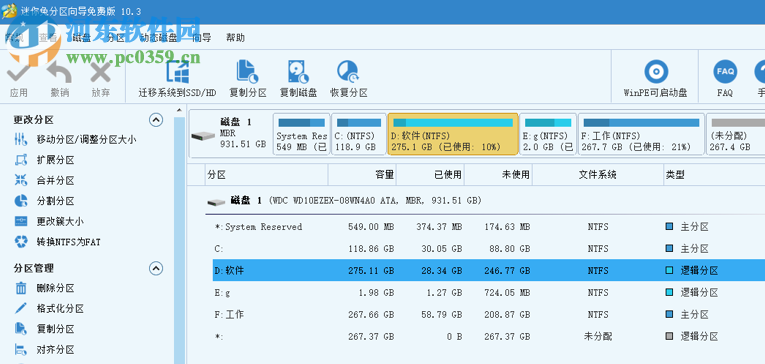Click the Apply (应用) checkmark icon
Screen dimensions: 765x364
(x=19, y=73)
